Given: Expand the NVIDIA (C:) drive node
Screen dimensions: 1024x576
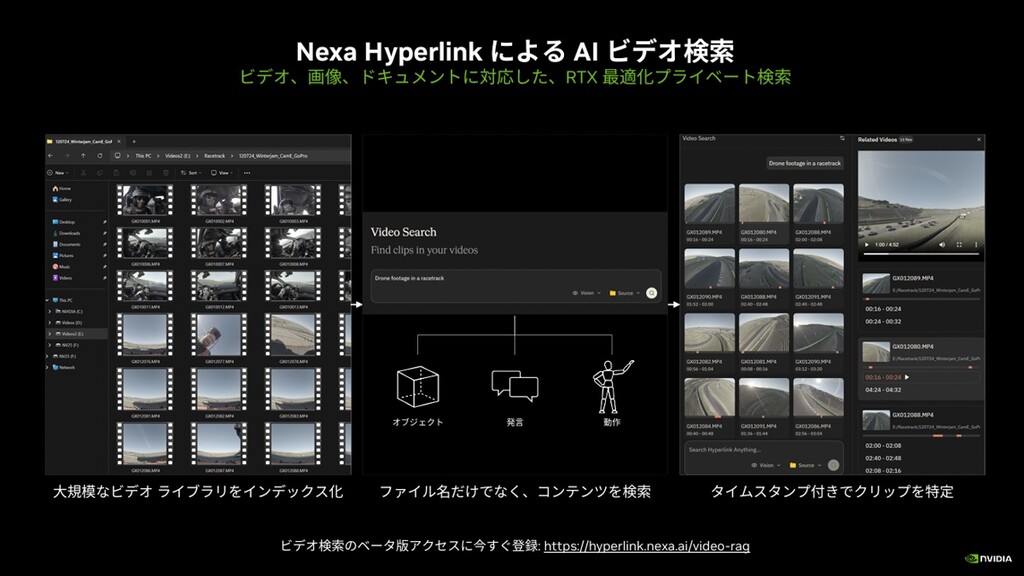Looking at the screenshot, I should click(50, 312).
